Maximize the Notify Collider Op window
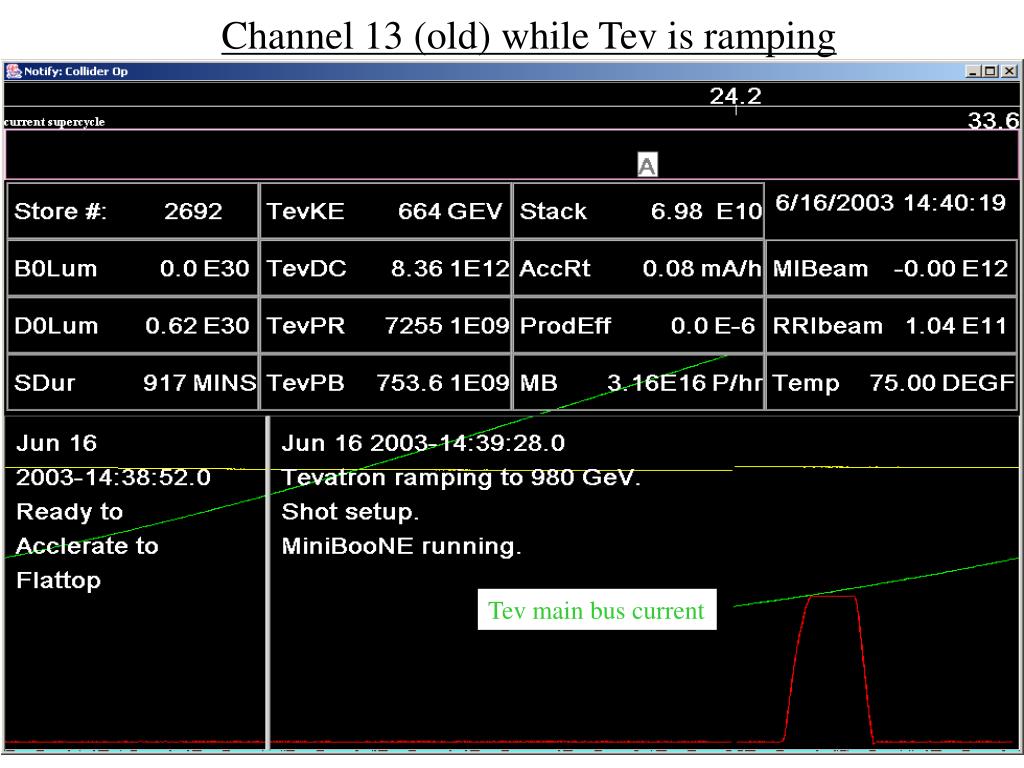 [990, 71]
